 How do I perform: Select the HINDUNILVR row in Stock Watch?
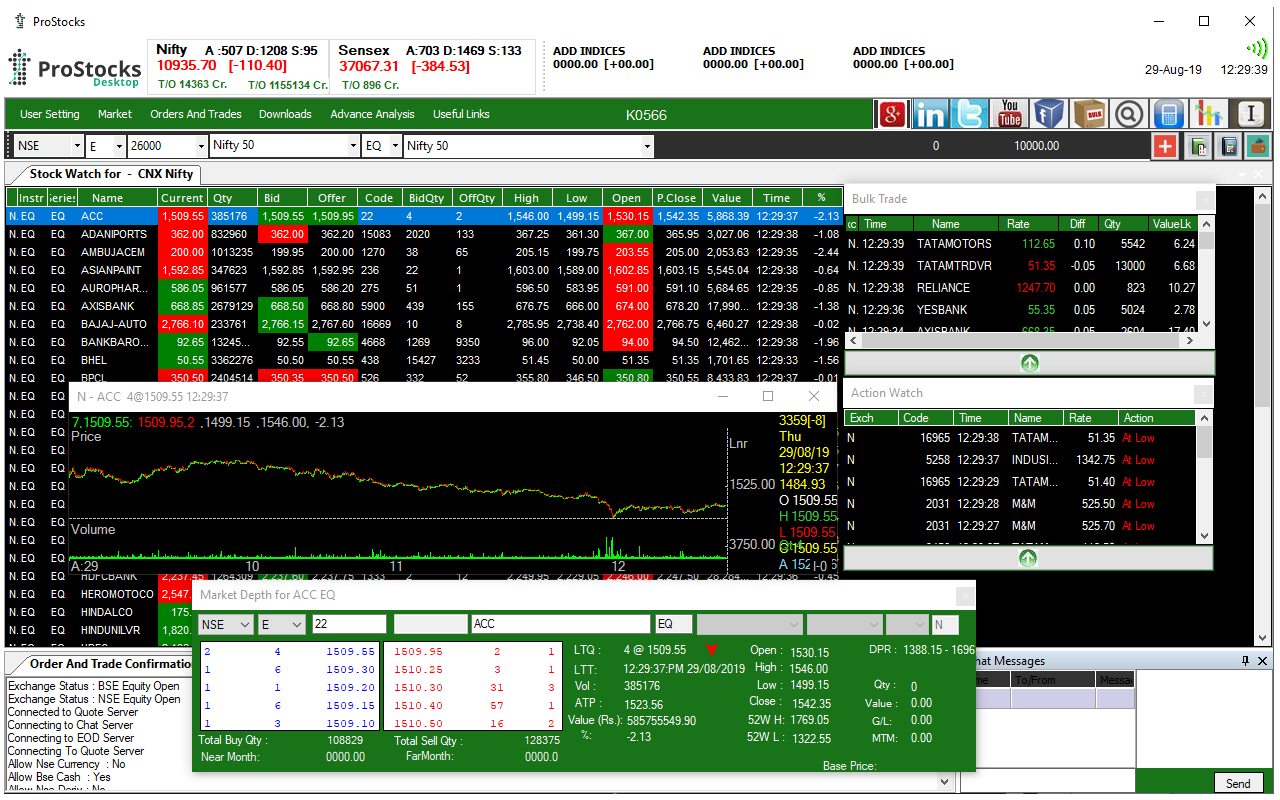(100, 630)
